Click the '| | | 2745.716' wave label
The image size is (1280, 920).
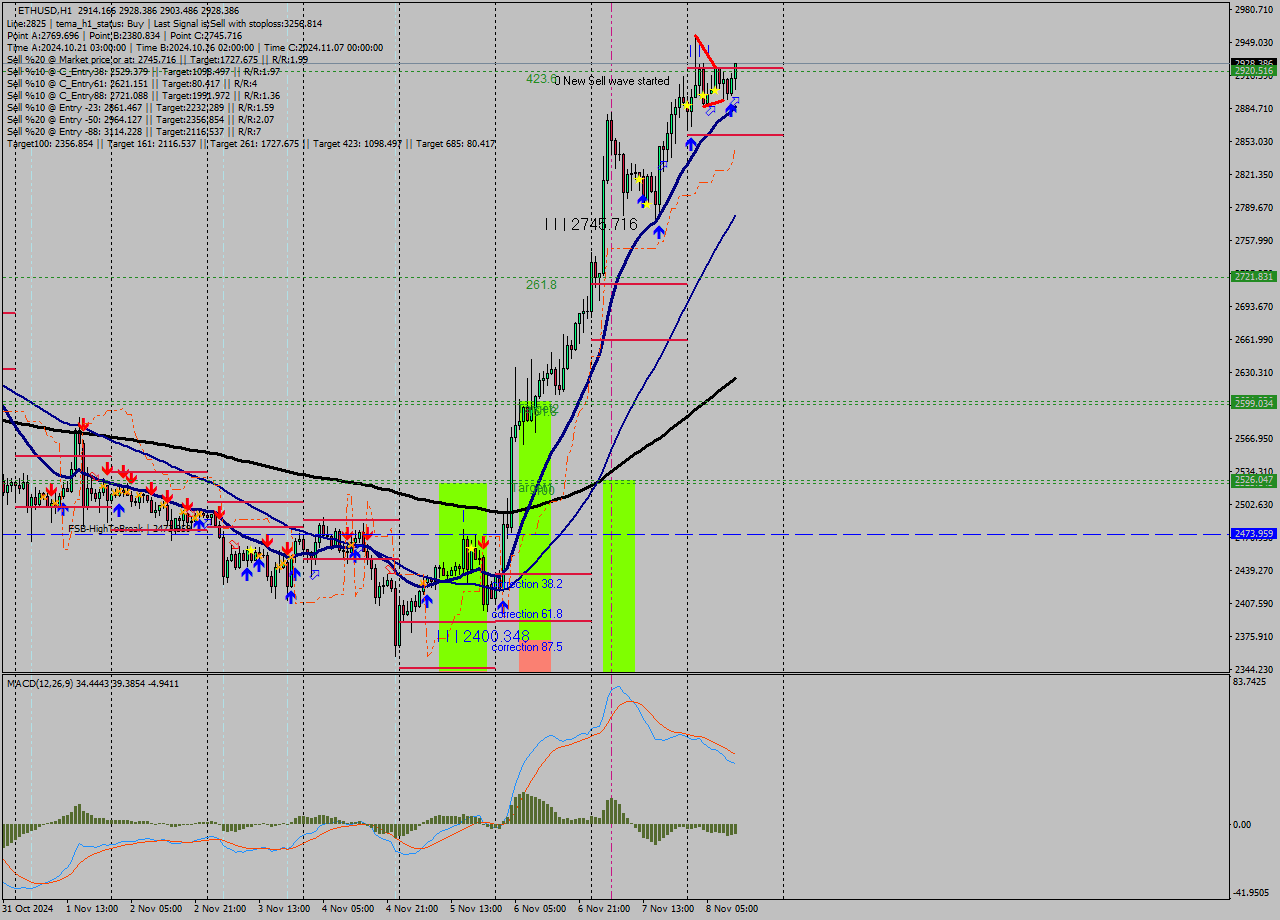[x=591, y=224]
